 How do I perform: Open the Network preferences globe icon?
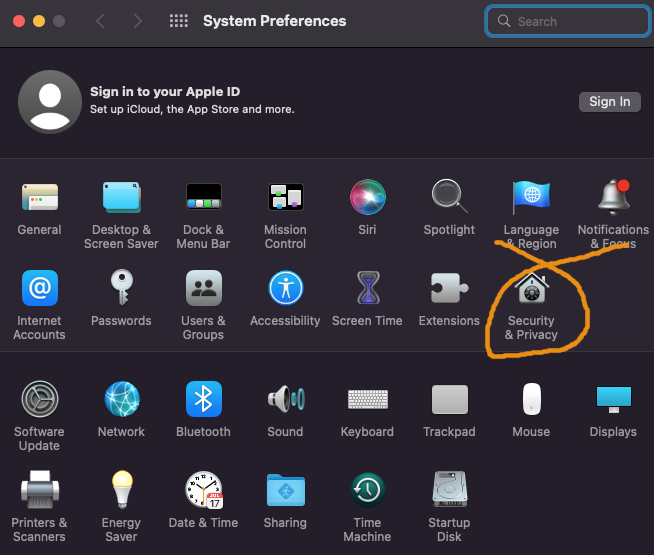[x=121, y=400]
